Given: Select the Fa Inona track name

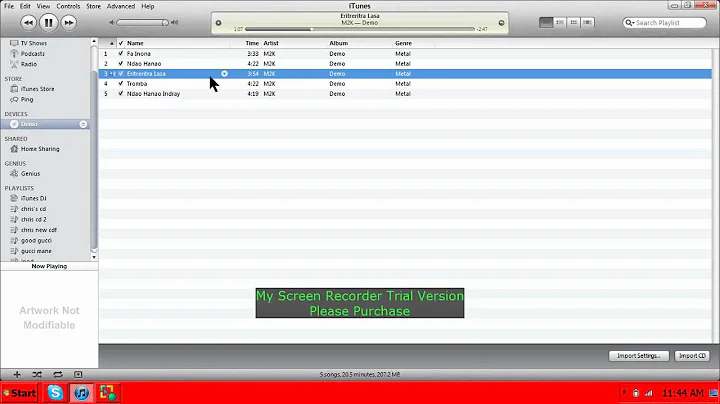Looking at the screenshot, I should (138, 53).
